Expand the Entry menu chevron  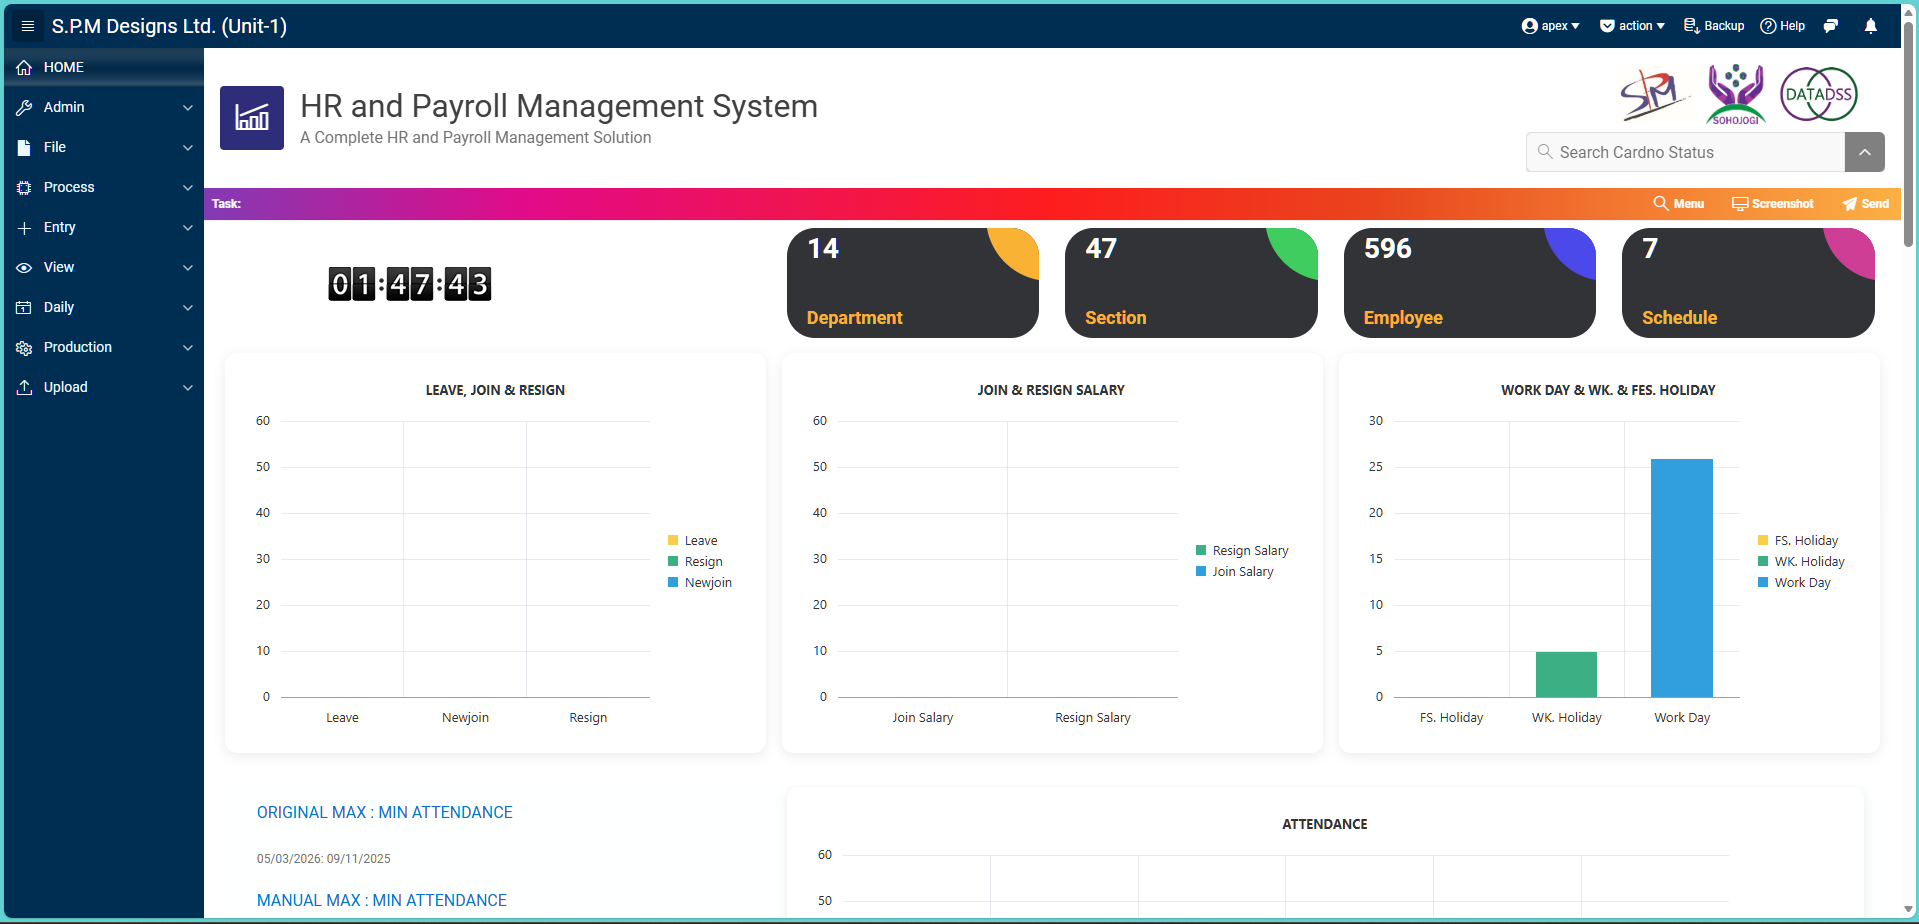(188, 227)
